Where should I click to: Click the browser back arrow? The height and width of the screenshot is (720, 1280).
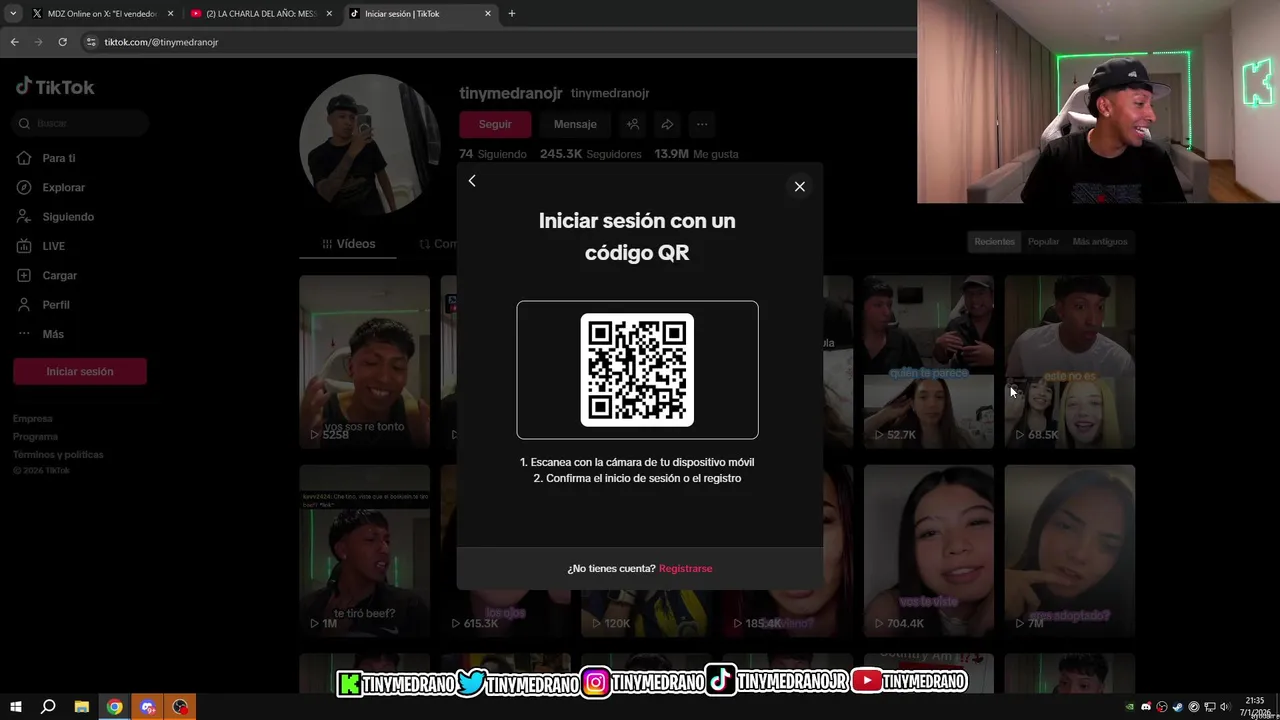coord(14,42)
